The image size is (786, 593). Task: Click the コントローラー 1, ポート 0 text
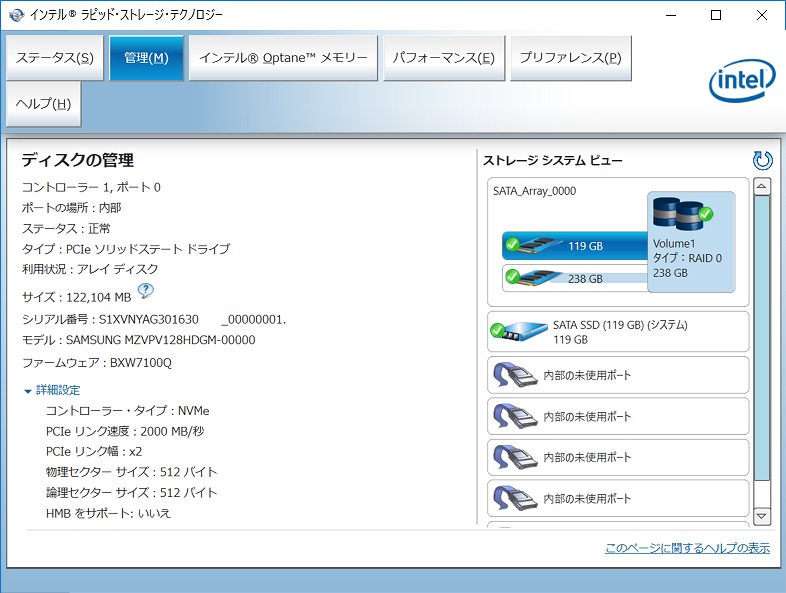coord(91,187)
